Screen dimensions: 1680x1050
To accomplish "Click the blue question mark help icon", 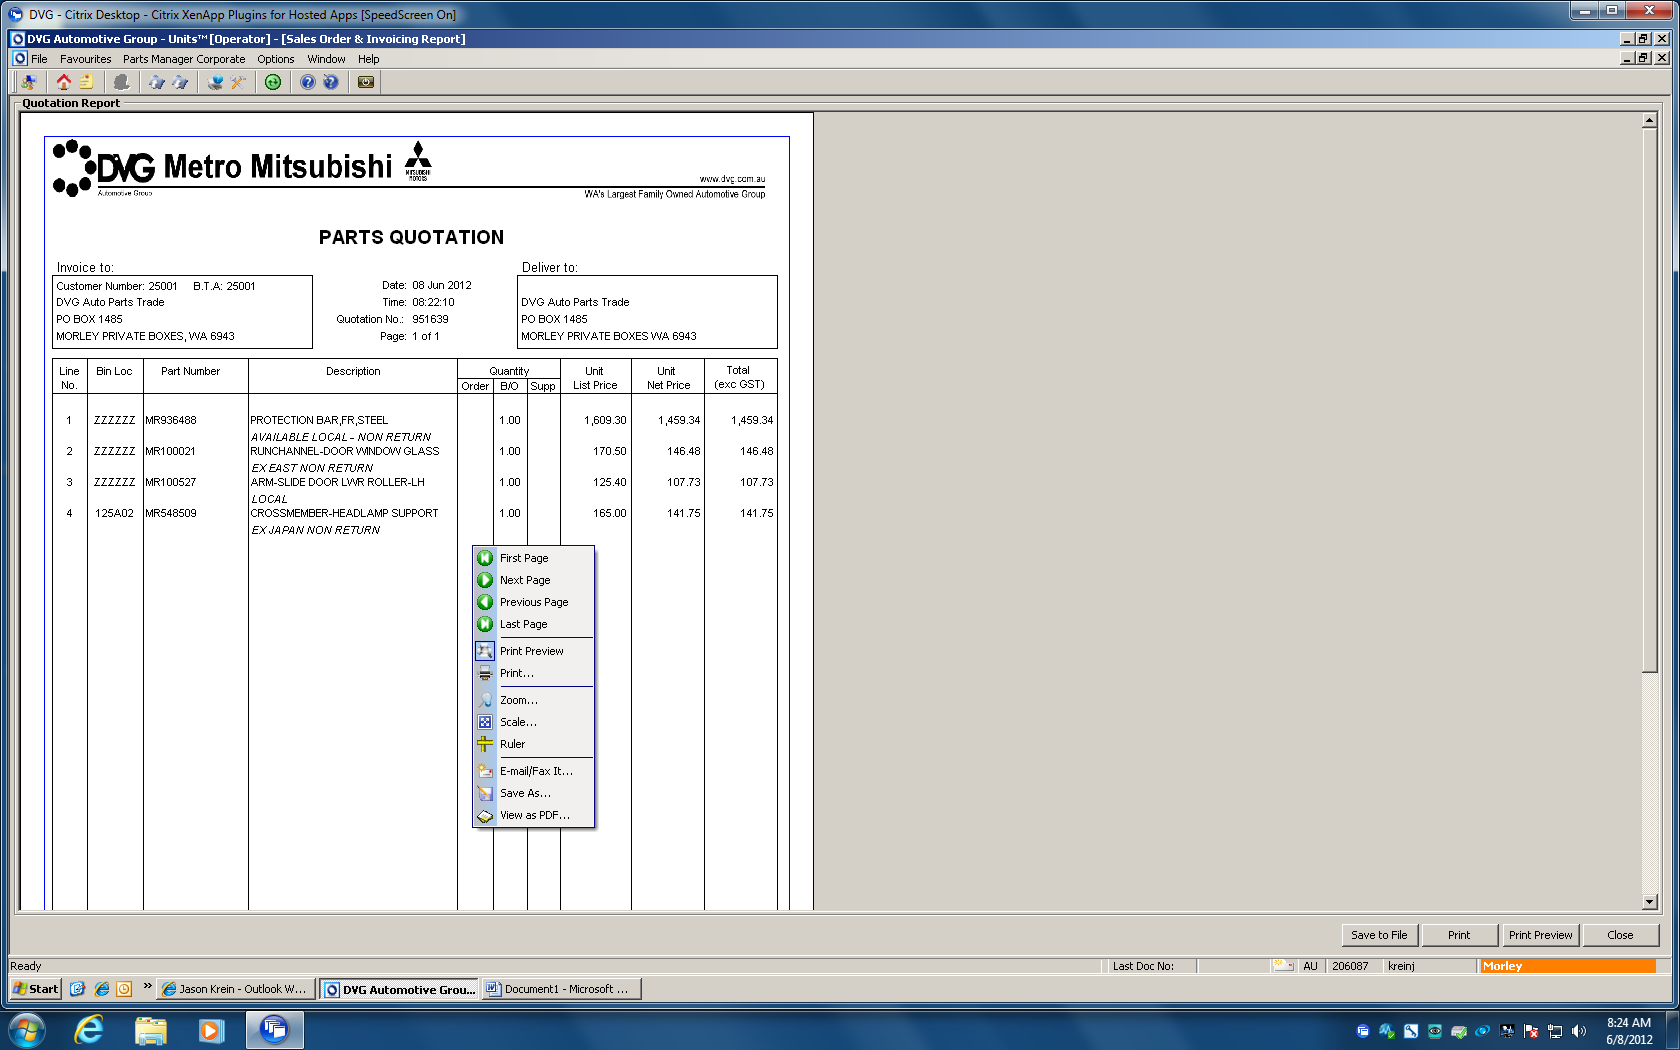I will click(308, 82).
